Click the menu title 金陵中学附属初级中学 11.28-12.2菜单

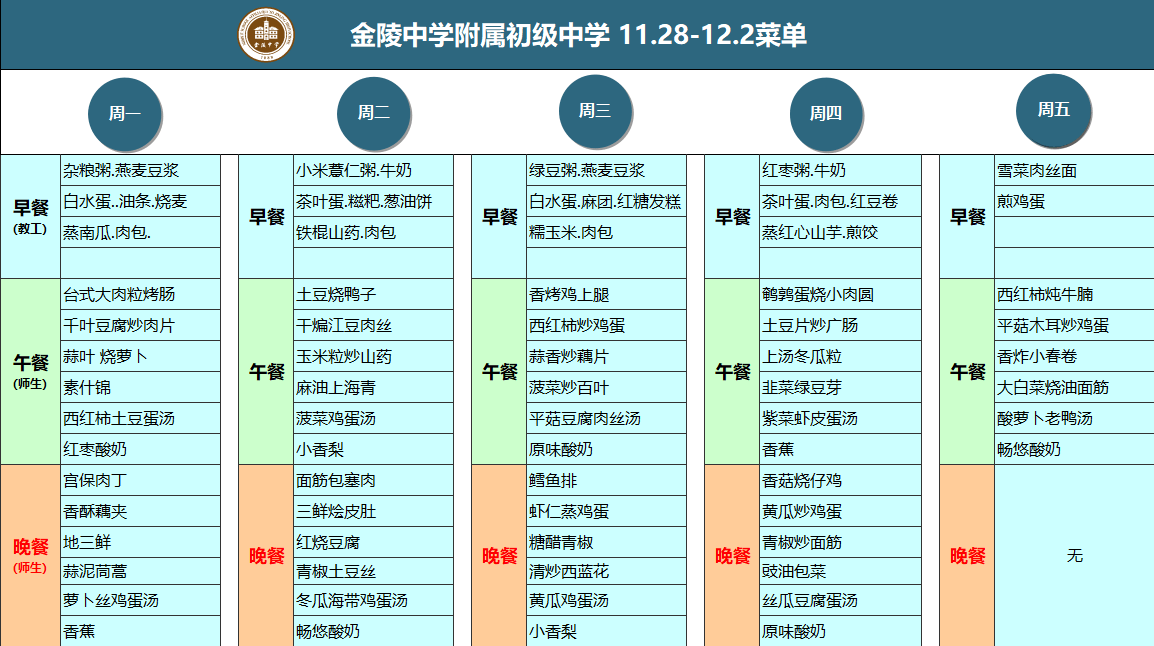click(578, 36)
